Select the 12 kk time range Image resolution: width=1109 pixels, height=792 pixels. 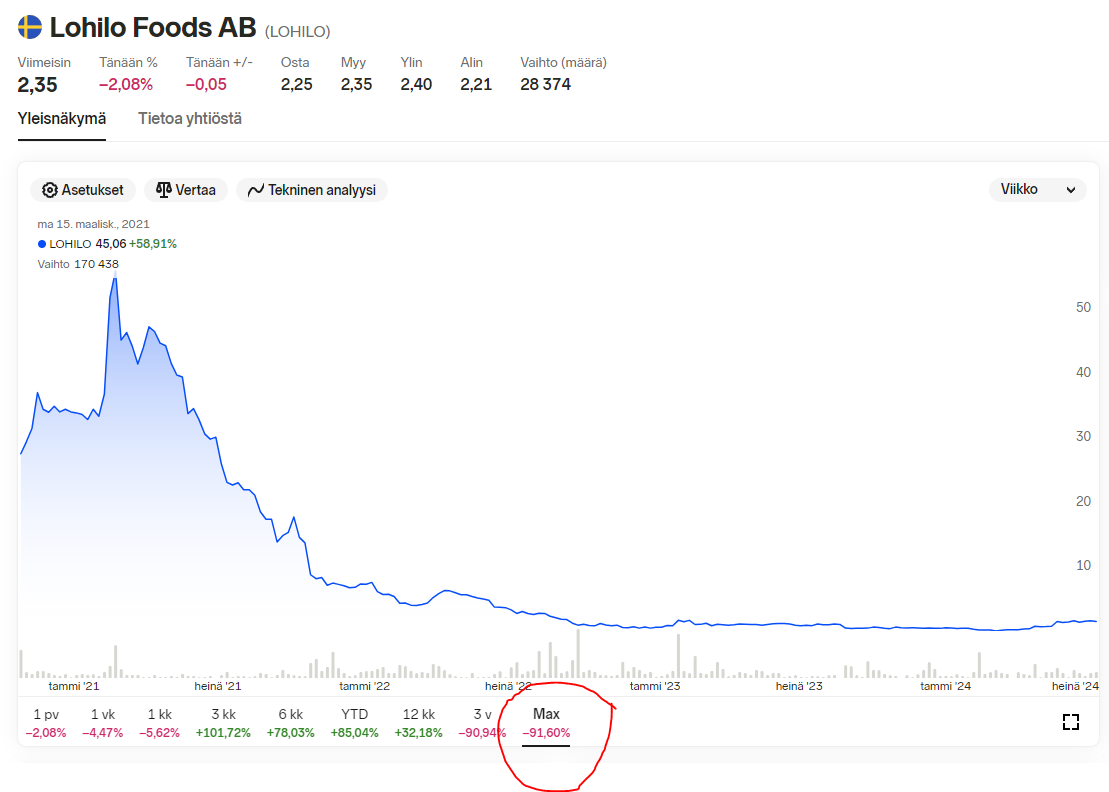click(419, 723)
